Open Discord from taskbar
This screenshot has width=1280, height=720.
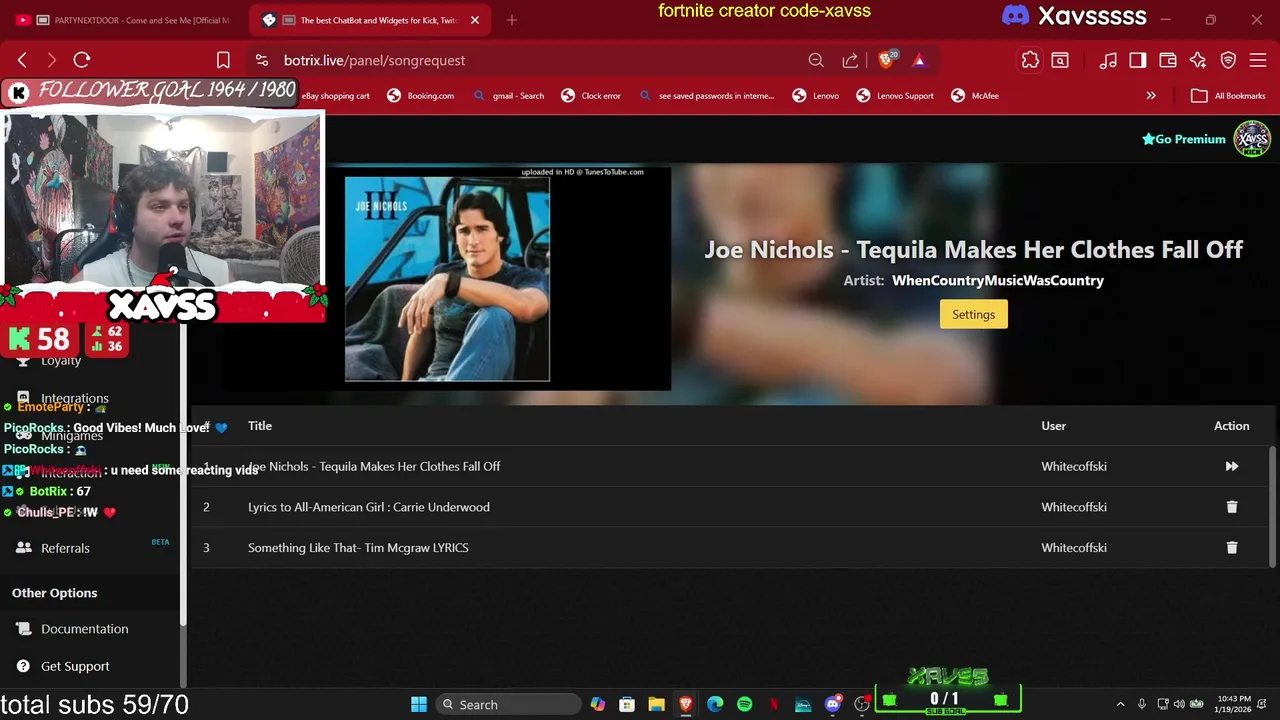pos(832,704)
